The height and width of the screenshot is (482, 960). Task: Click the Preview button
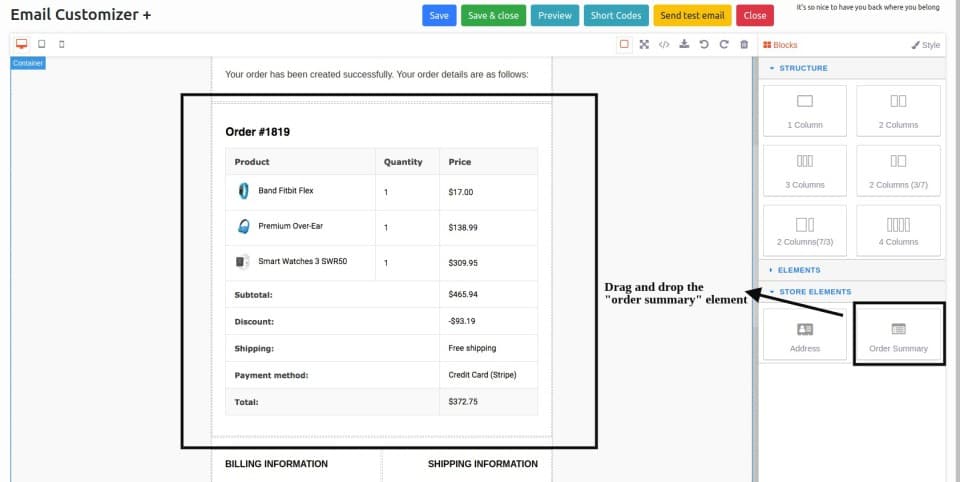point(555,15)
